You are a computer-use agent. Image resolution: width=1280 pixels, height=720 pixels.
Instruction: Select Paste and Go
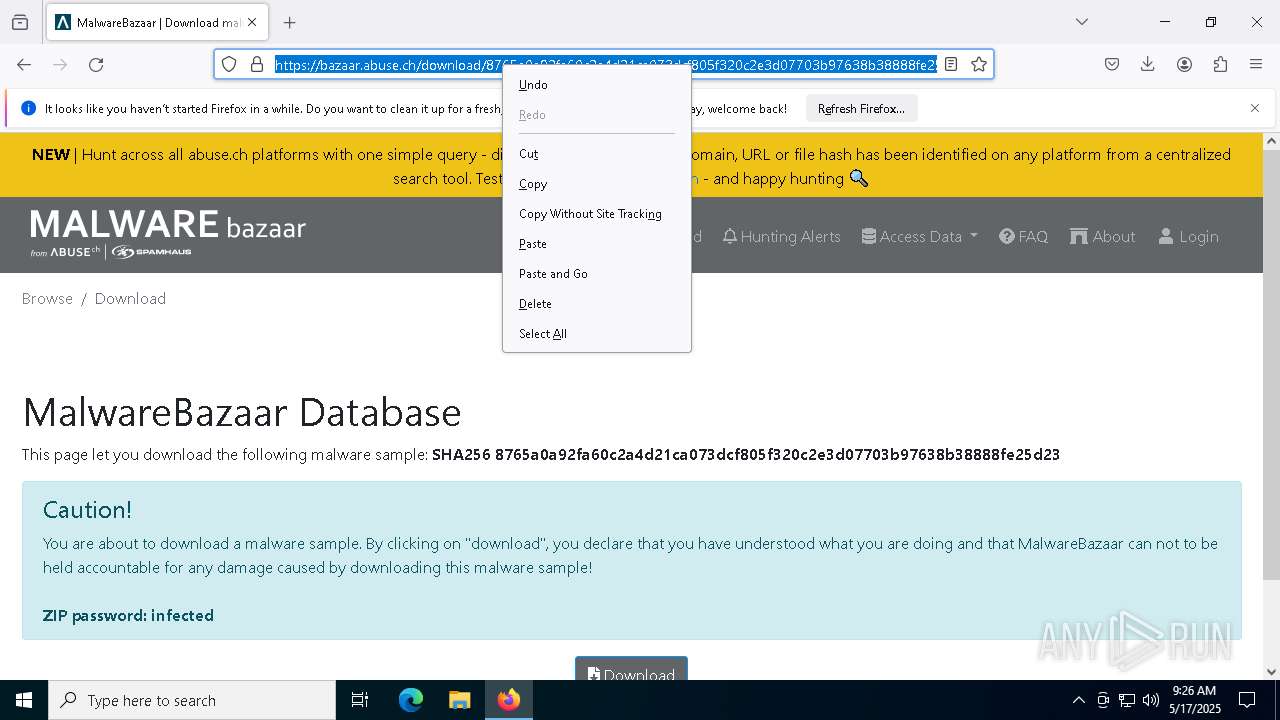pos(596,274)
